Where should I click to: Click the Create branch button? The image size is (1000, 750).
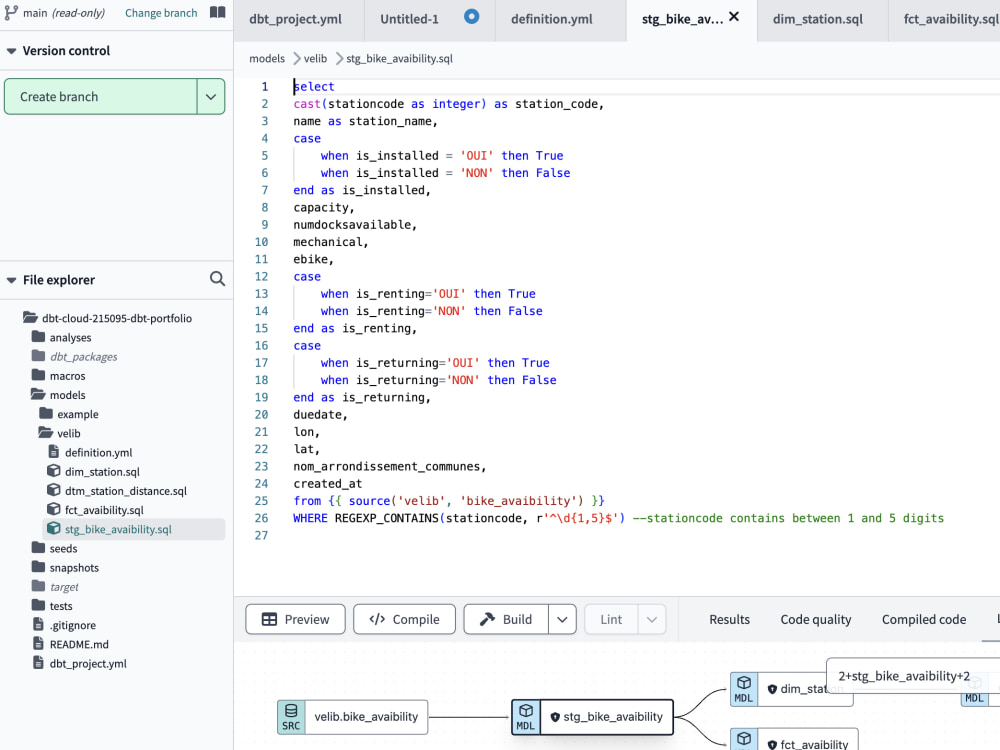coord(101,97)
